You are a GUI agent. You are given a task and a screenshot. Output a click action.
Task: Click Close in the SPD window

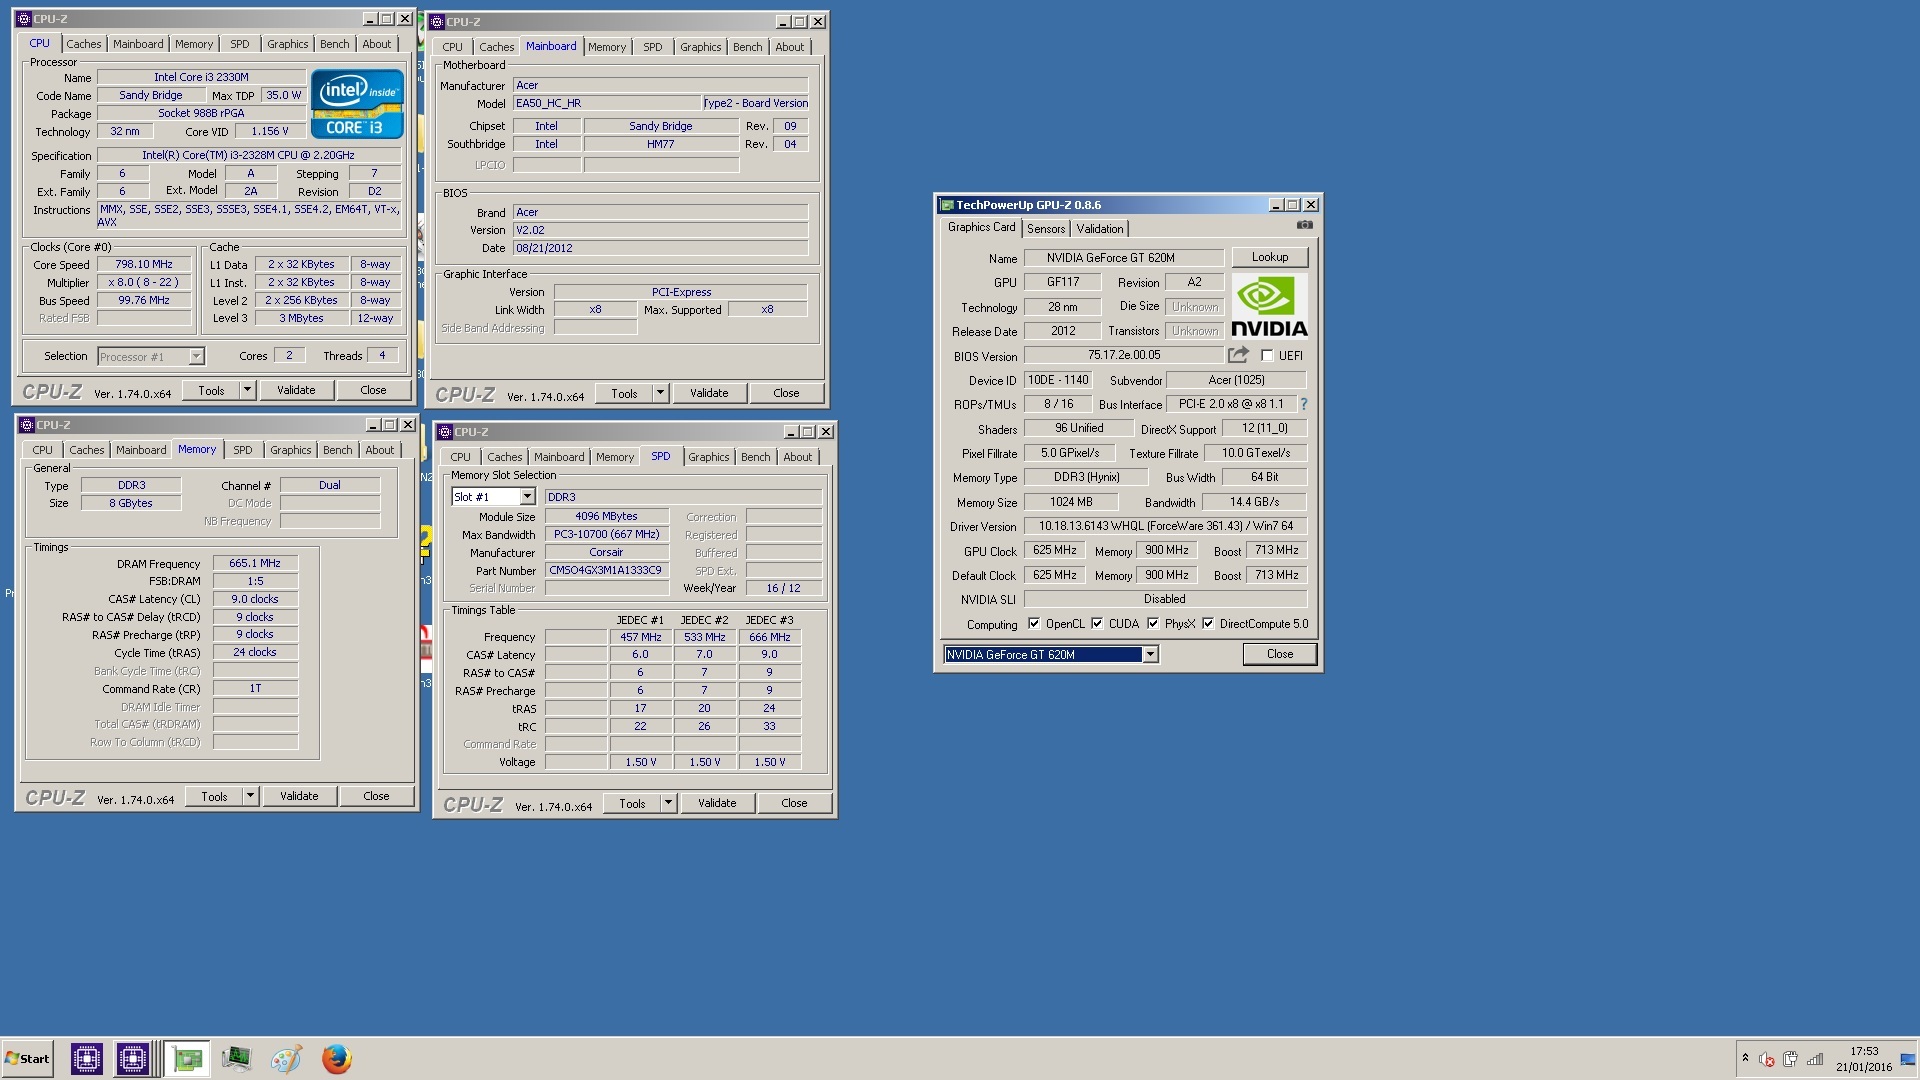(x=794, y=803)
